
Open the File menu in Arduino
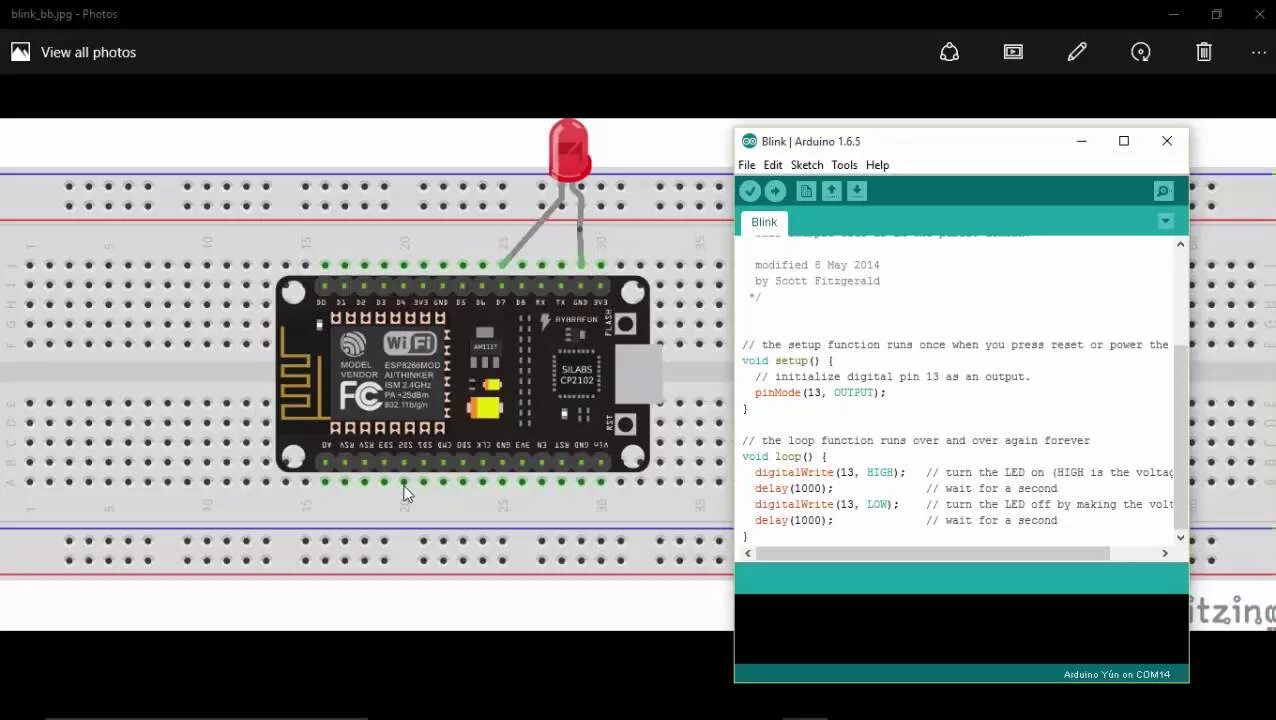coord(746,165)
